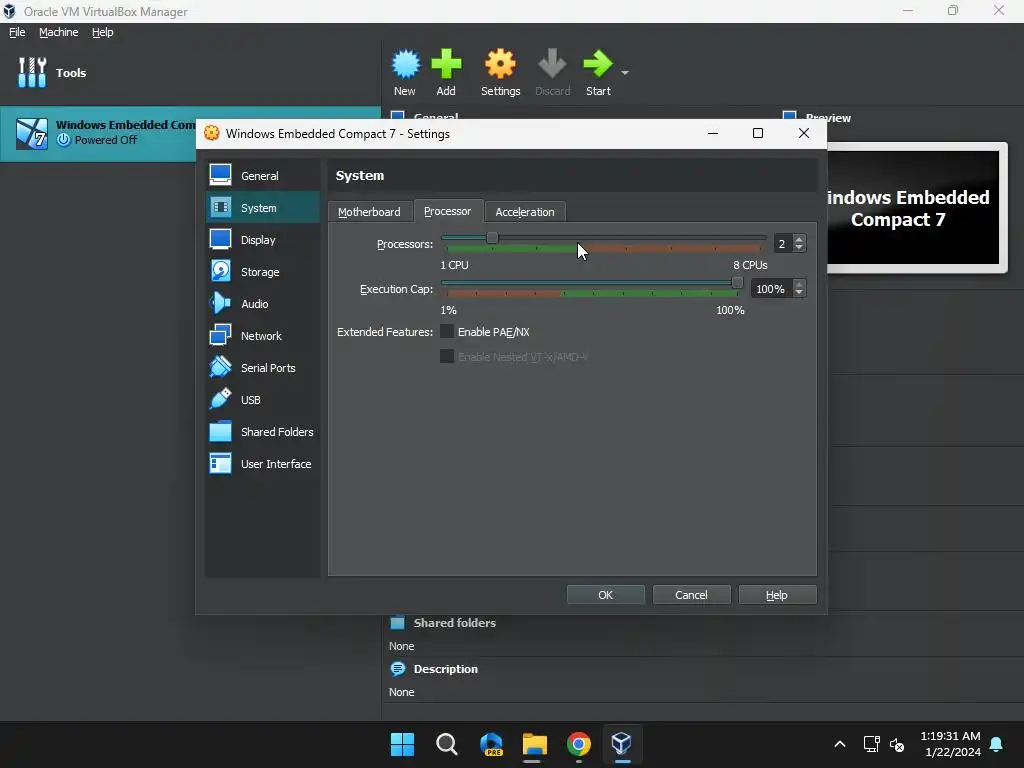Image resolution: width=1024 pixels, height=768 pixels.
Task: Click the green Start arrow icon
Action: (598, 64)
